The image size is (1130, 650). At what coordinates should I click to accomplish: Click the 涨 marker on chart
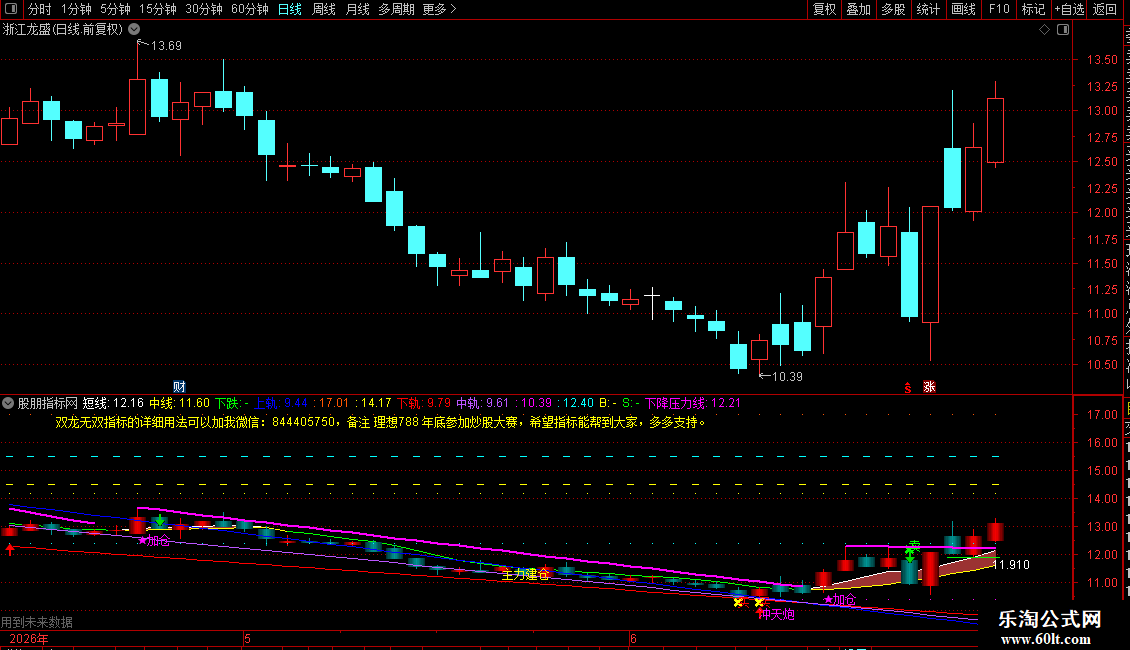tap(930, 387)
